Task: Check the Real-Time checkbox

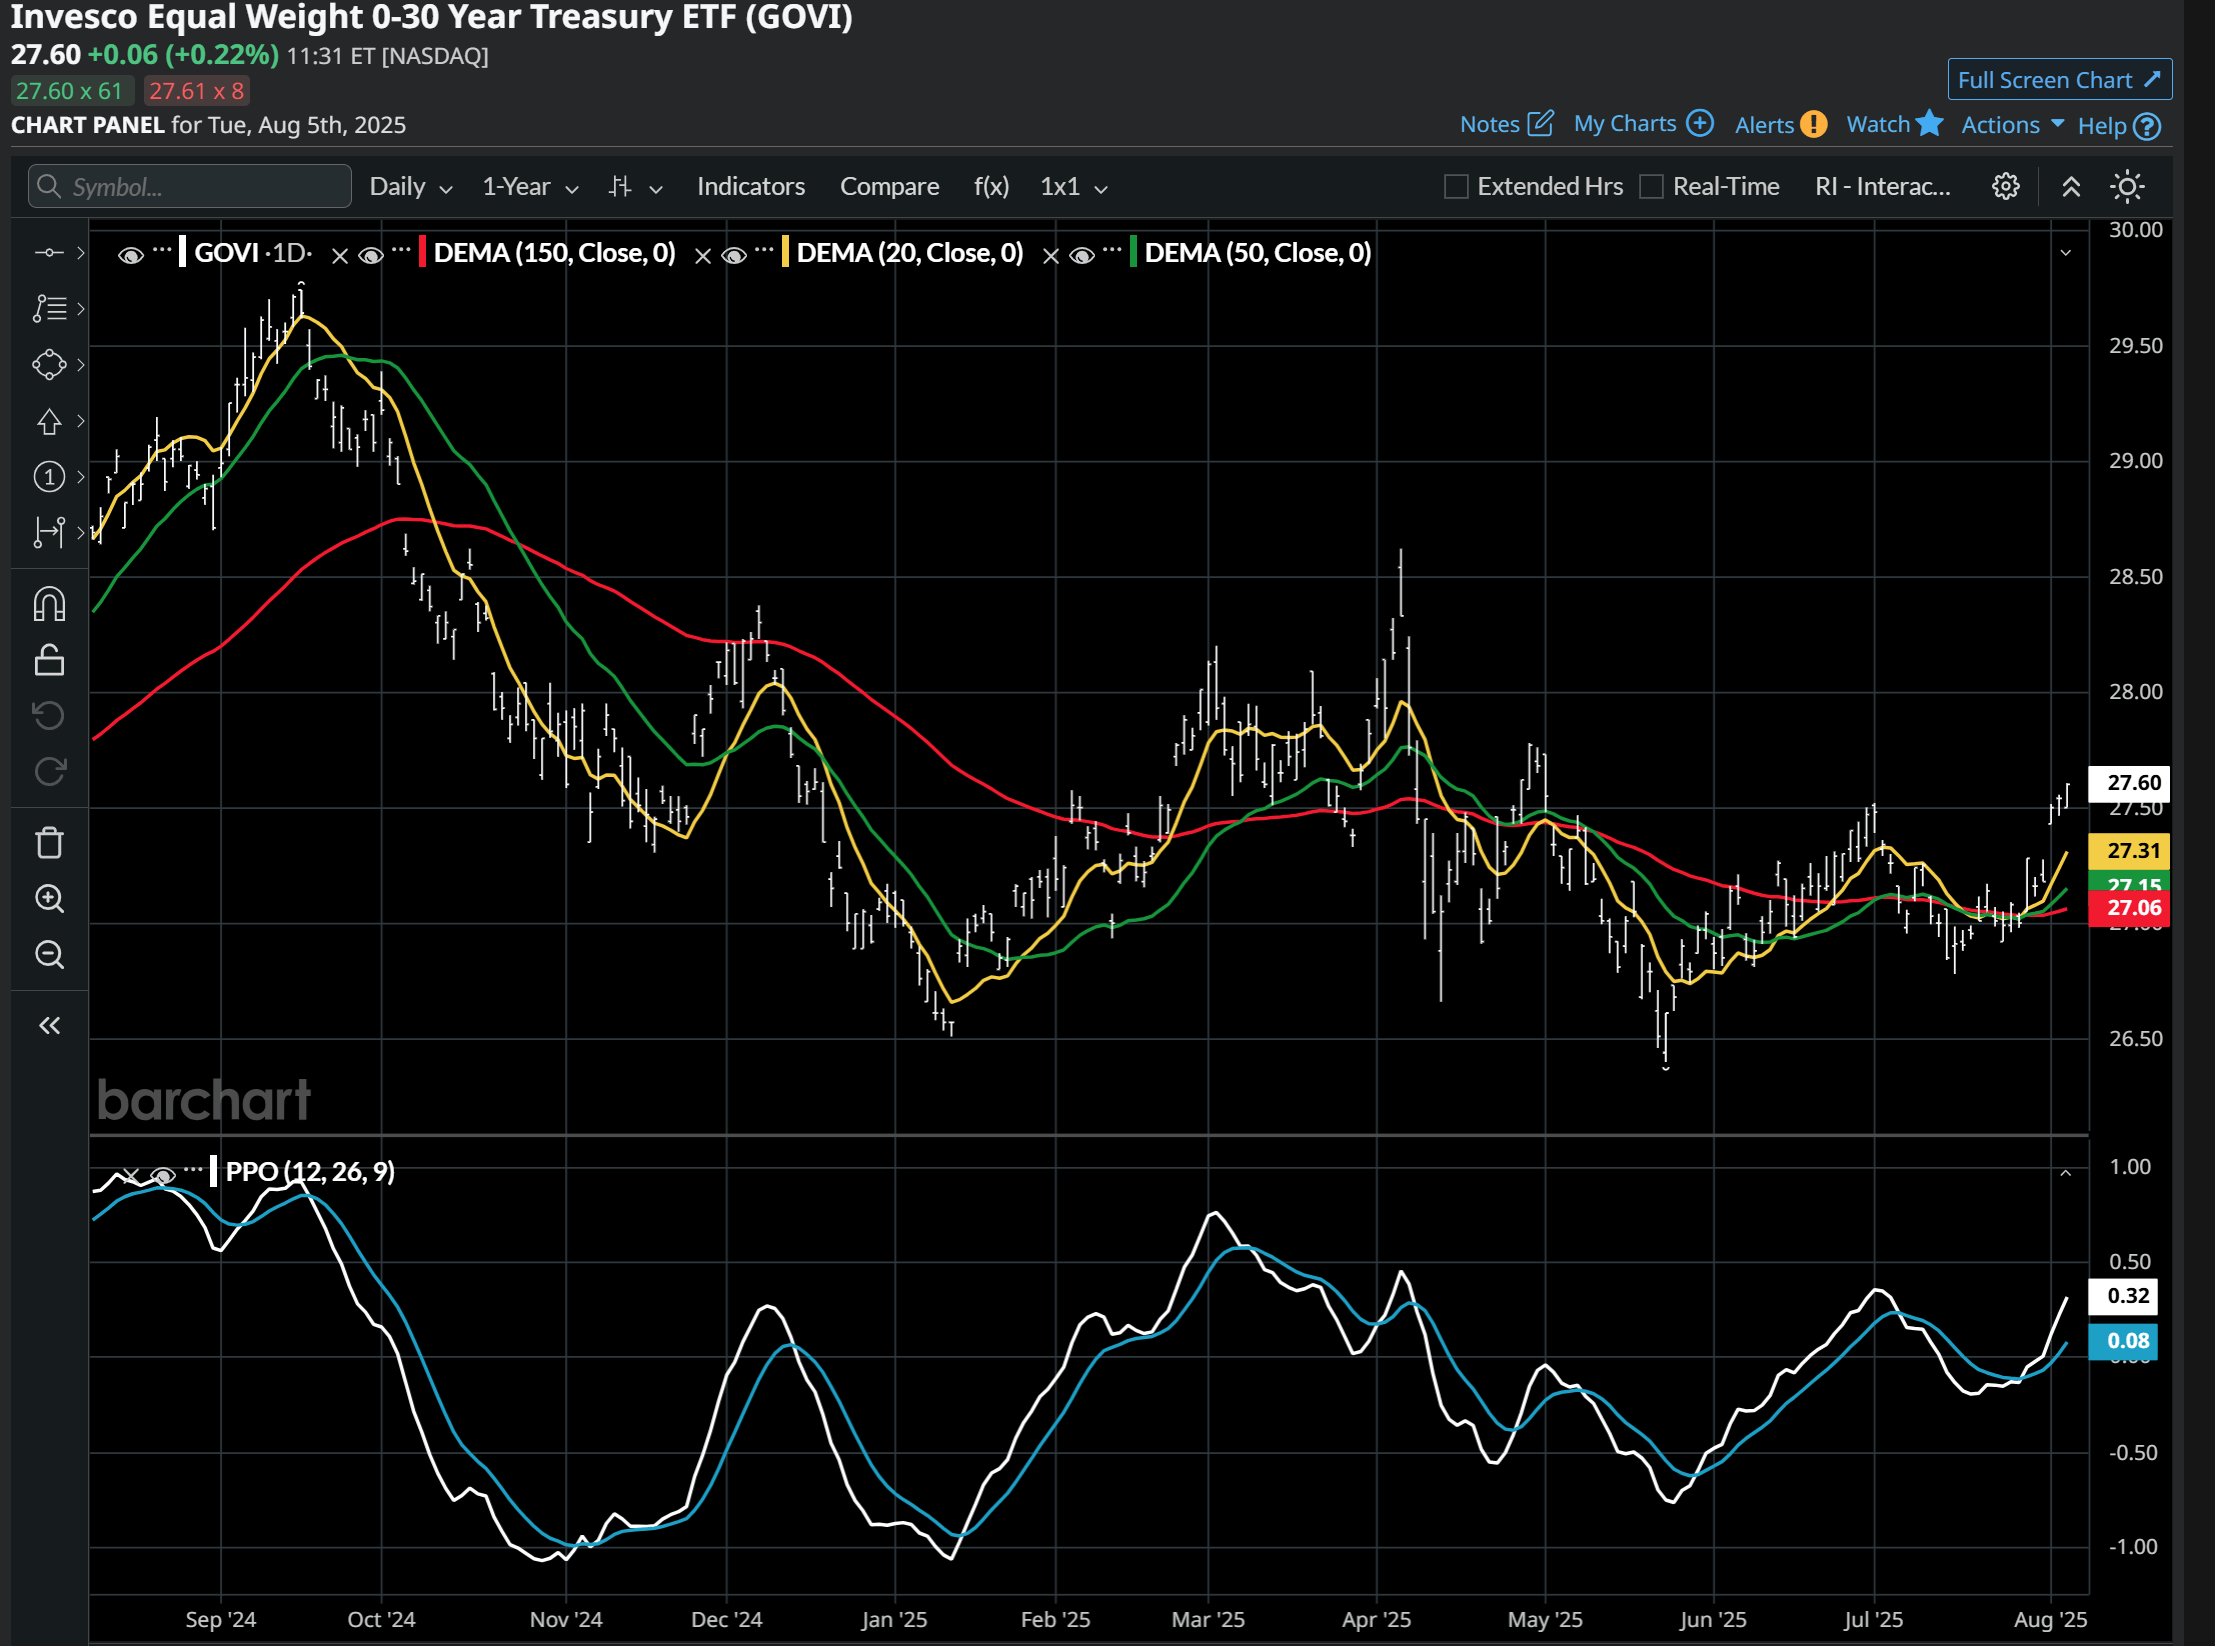Action: 1652,187
